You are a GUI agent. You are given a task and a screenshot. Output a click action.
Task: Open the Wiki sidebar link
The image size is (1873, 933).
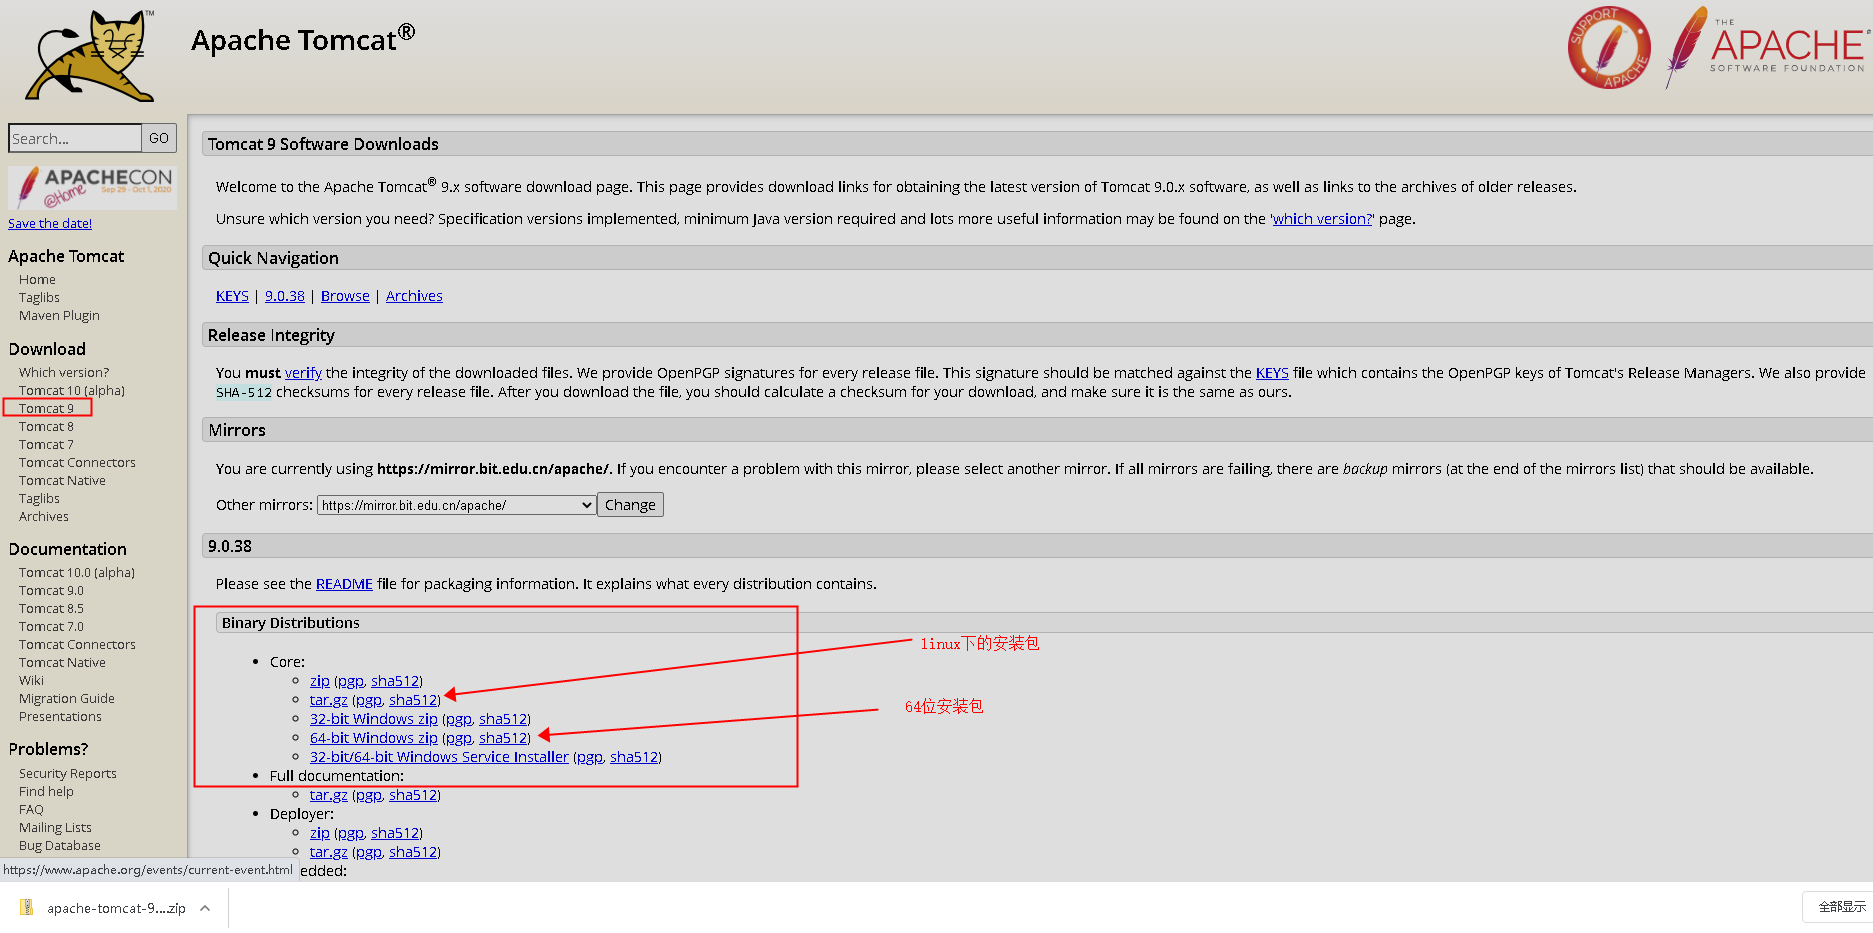point(31,681)
